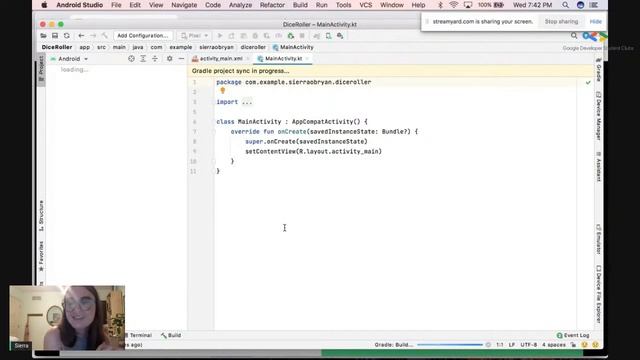Click the Search Everywhere magnifier in toolbar
This screenshot has width=640, height=360.
pos(574,36)
